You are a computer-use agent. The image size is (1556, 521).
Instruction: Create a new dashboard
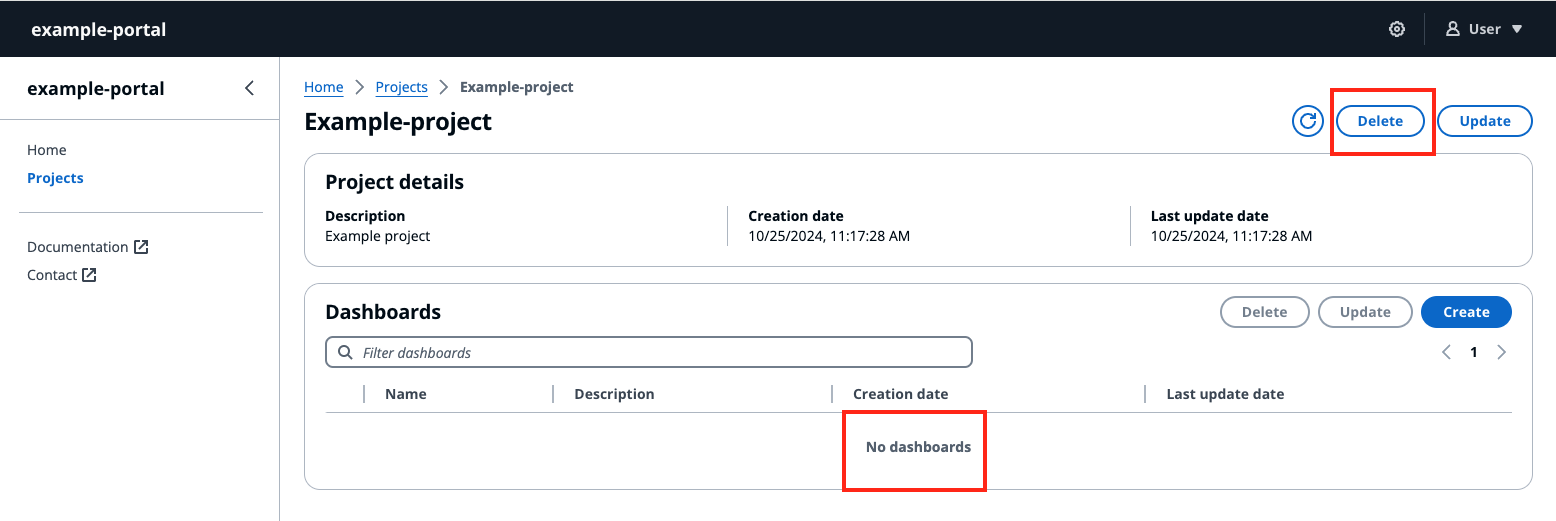pos(1466,312)
